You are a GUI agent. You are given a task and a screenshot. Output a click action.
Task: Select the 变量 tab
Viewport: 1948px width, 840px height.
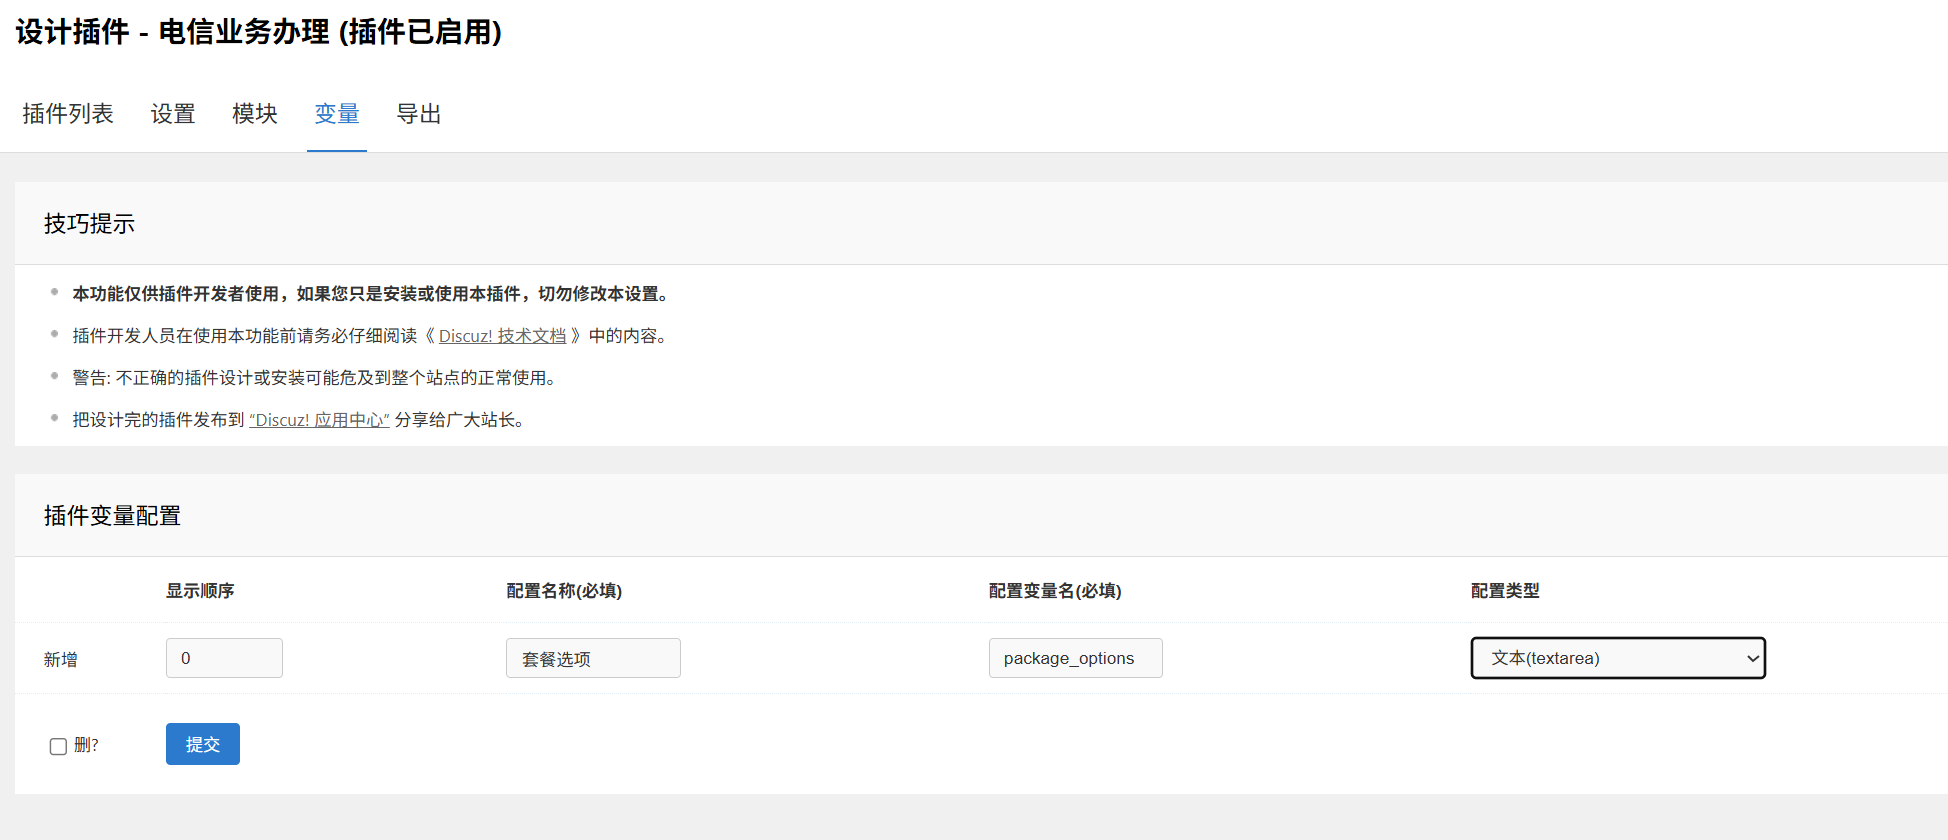tap(337, 114)
